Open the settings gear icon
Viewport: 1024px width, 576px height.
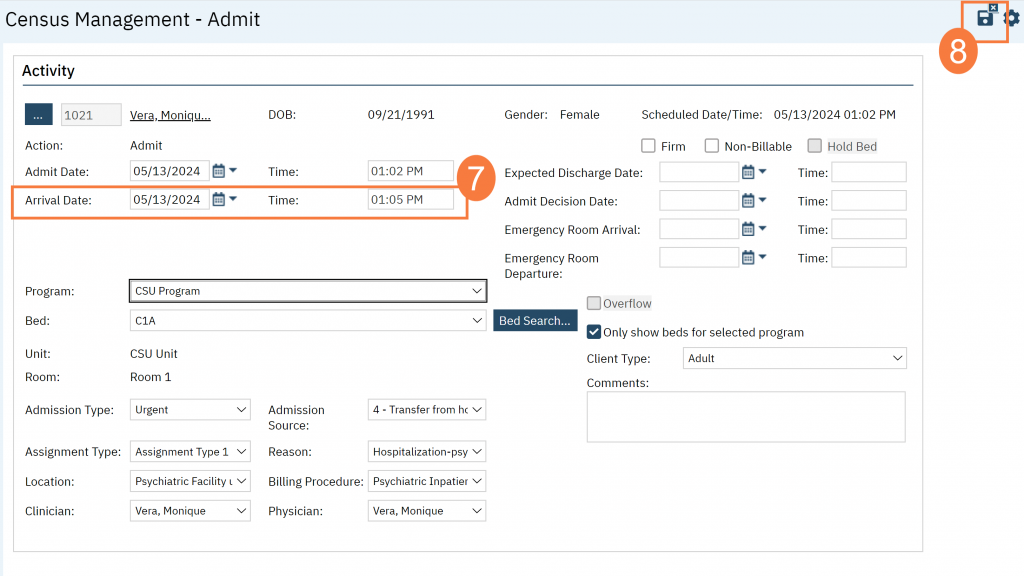pyautogui.click(x=1013, y=17)
